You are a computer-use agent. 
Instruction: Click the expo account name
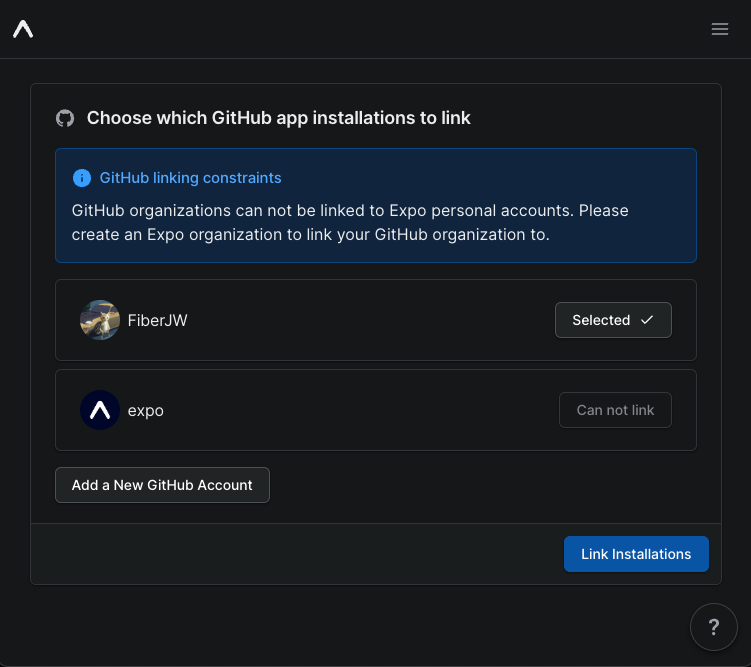(146, 411)
